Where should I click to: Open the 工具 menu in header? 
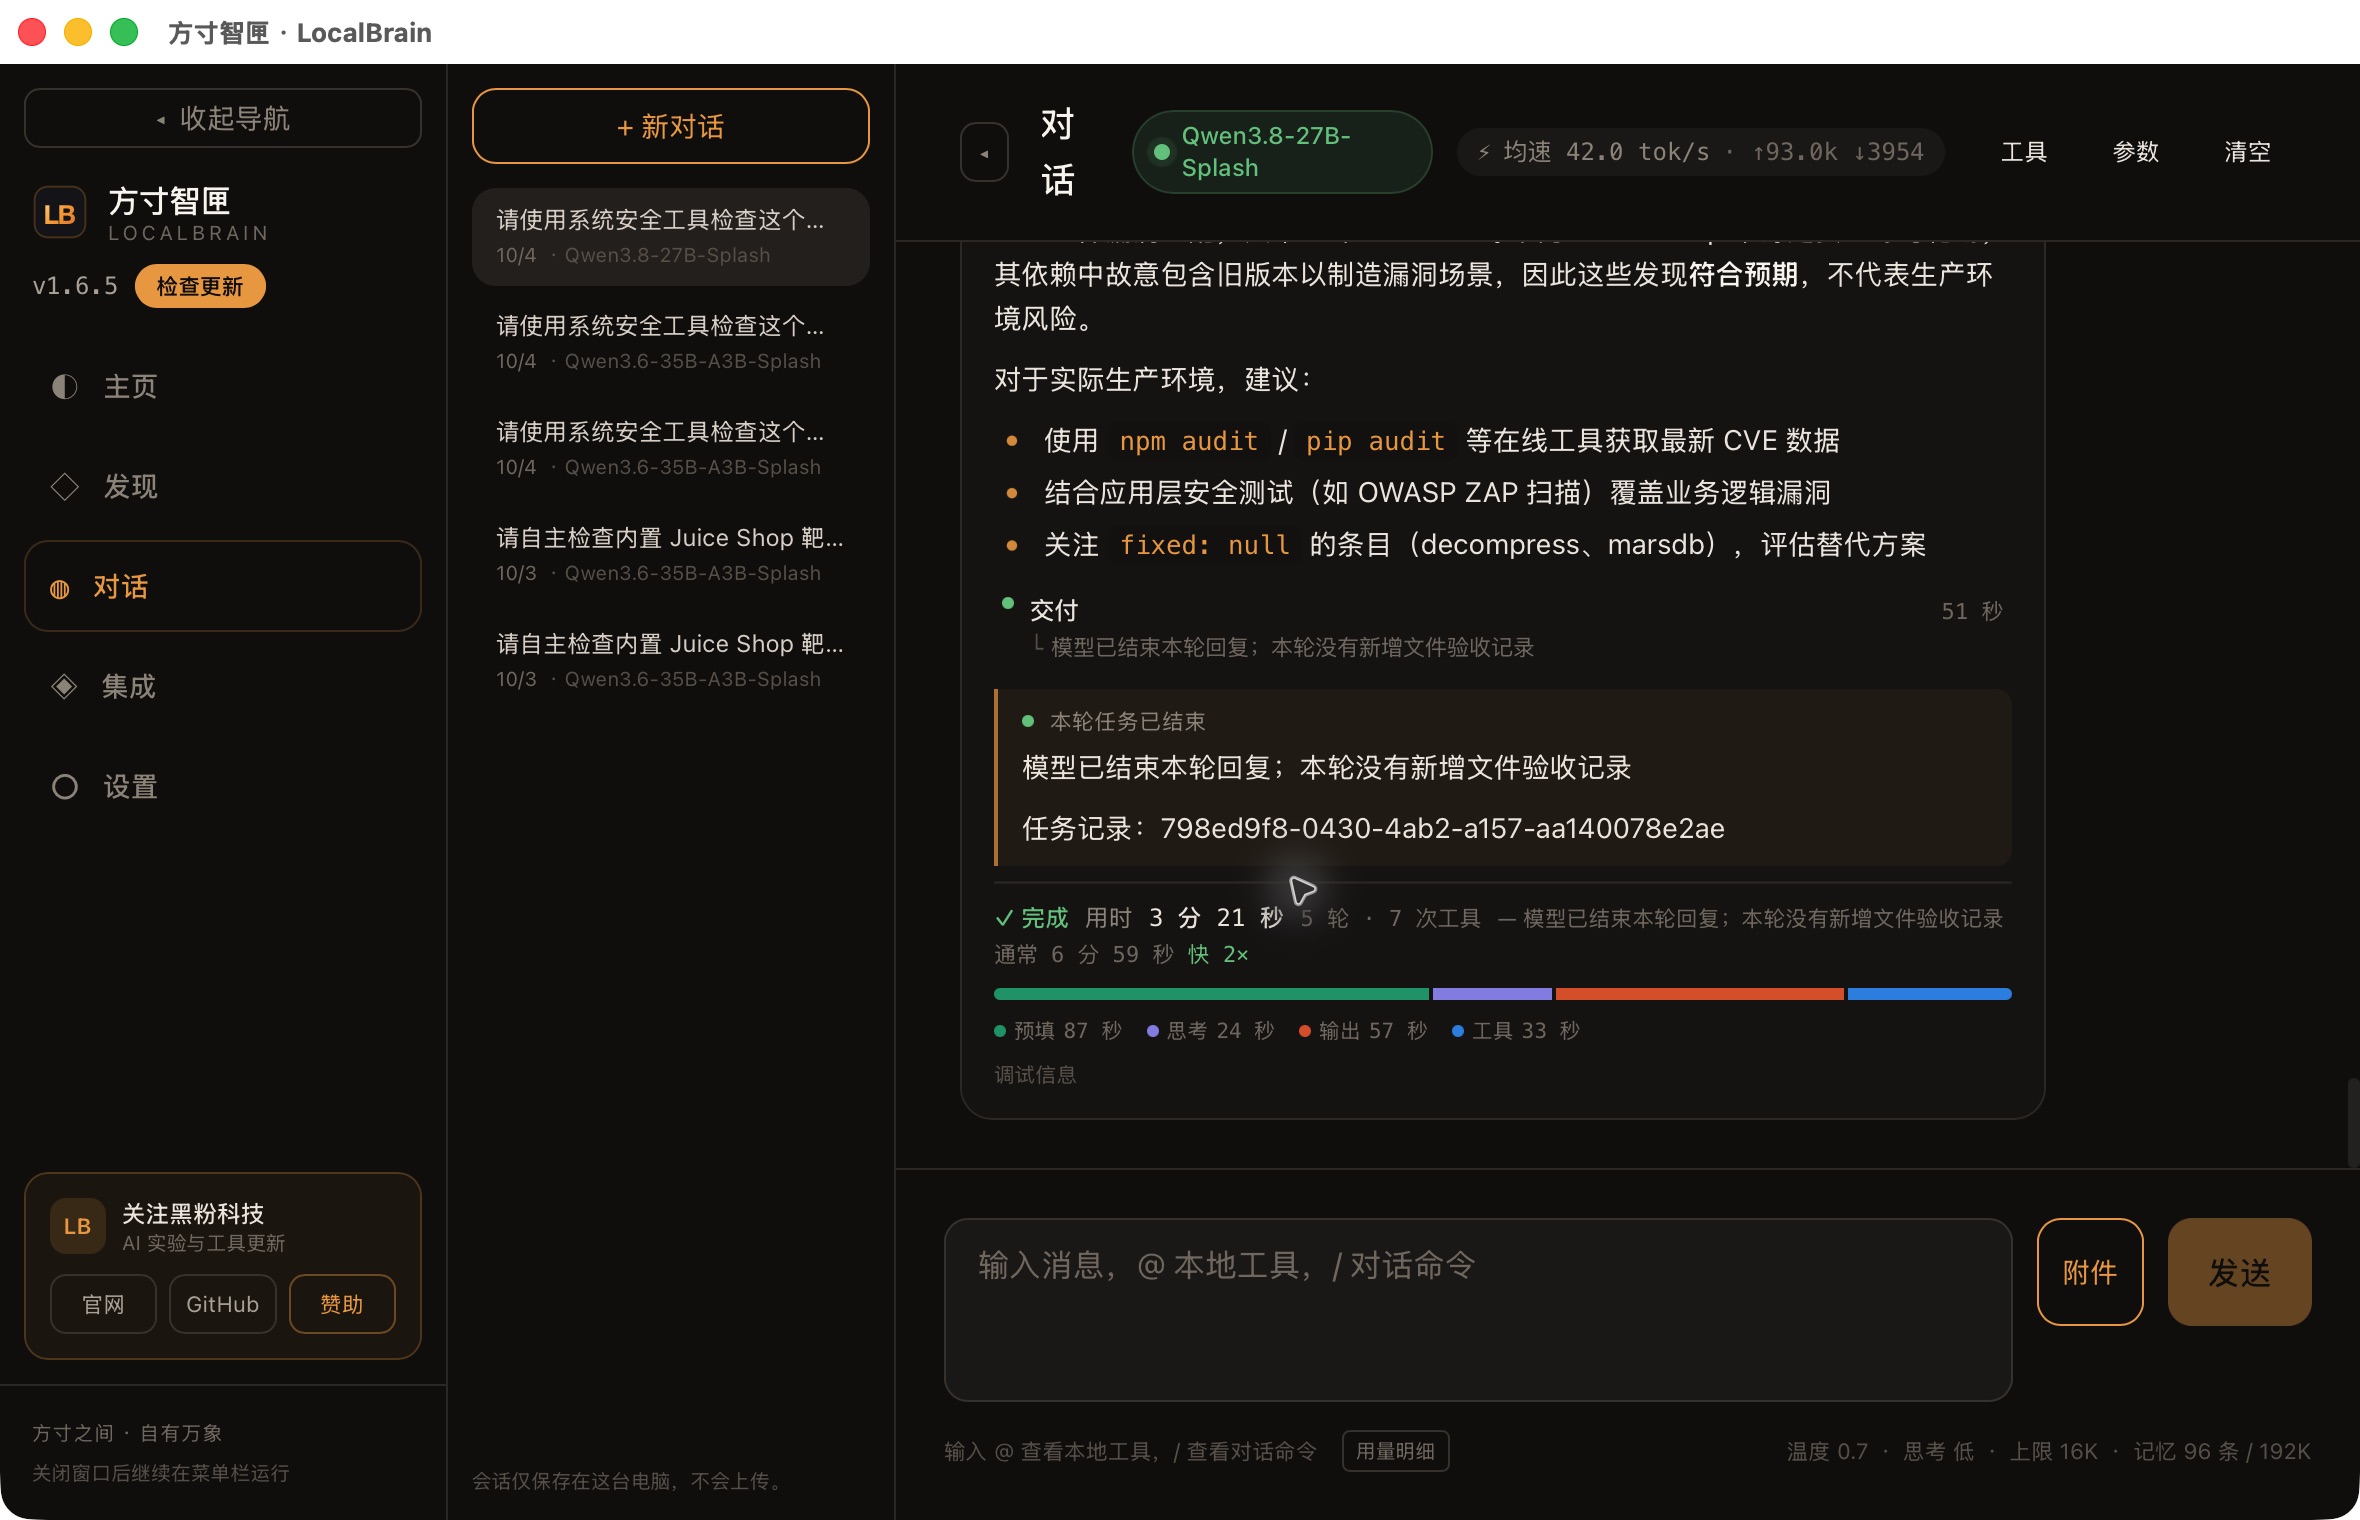pos(2024,152)
